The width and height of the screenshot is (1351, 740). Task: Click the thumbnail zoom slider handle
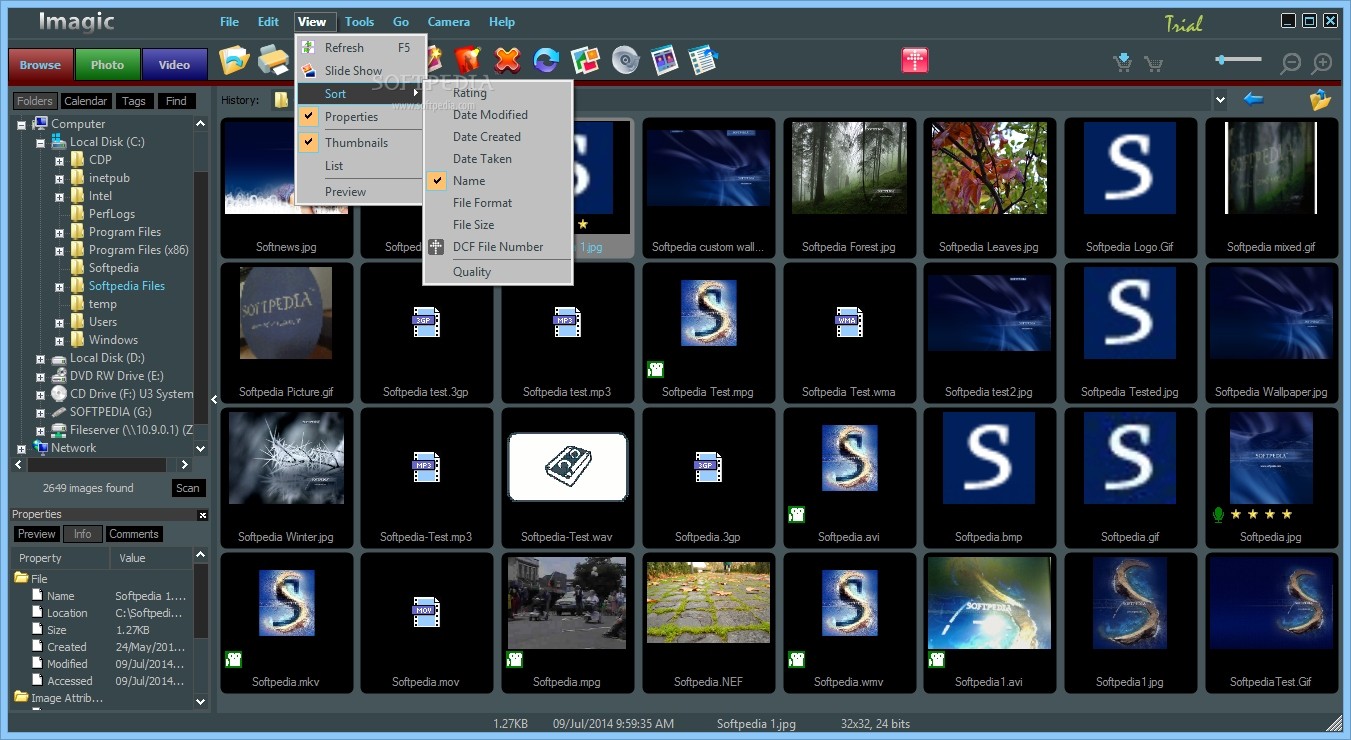tap(1220, 60)
